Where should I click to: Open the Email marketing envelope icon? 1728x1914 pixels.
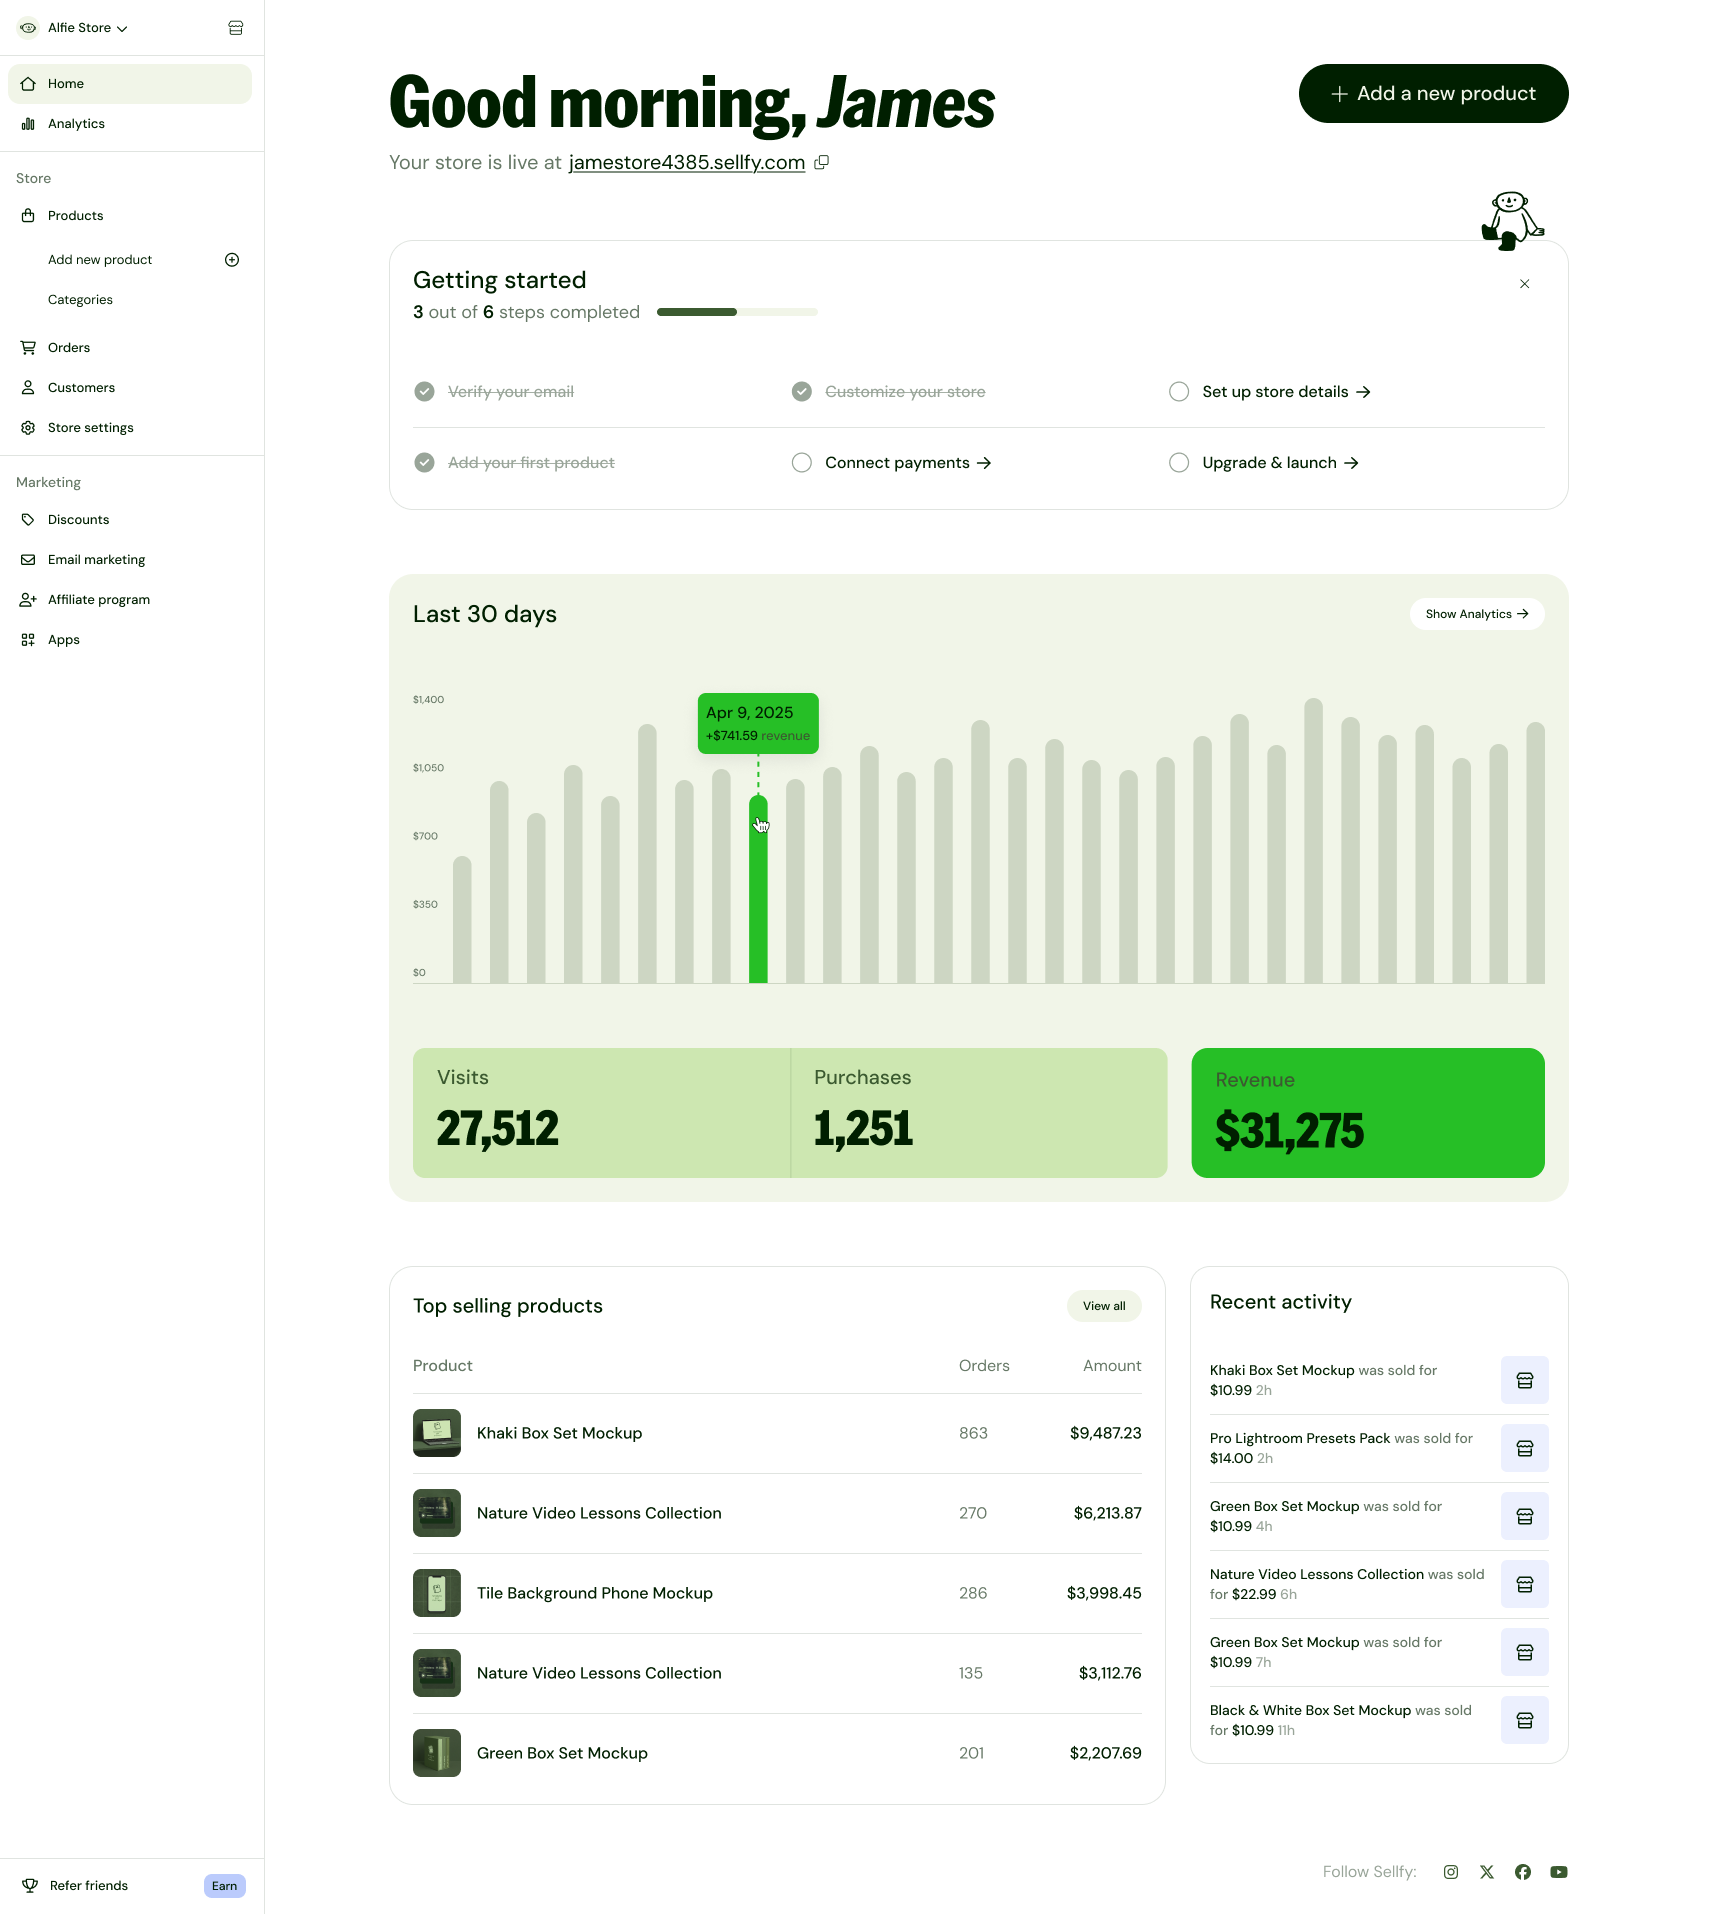28,559
